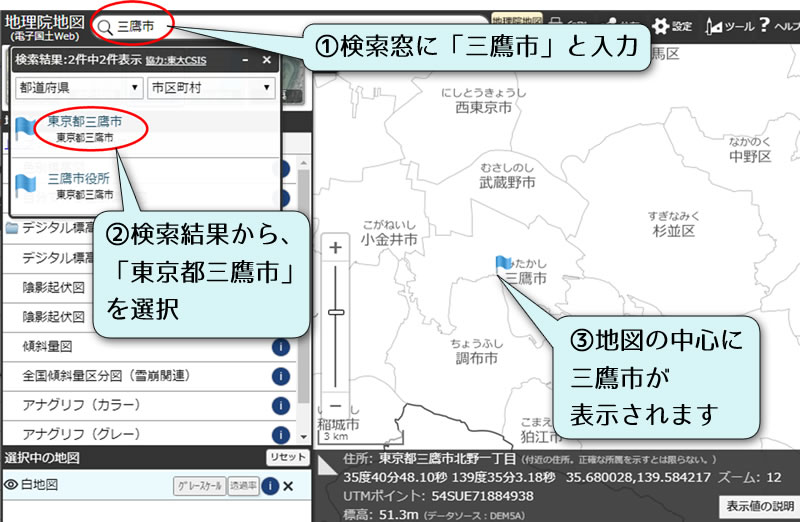This screenshot has width=800, height=522.
Task: Collapse the coordinate info panel triangle
Action: click(x=326, y=464)
